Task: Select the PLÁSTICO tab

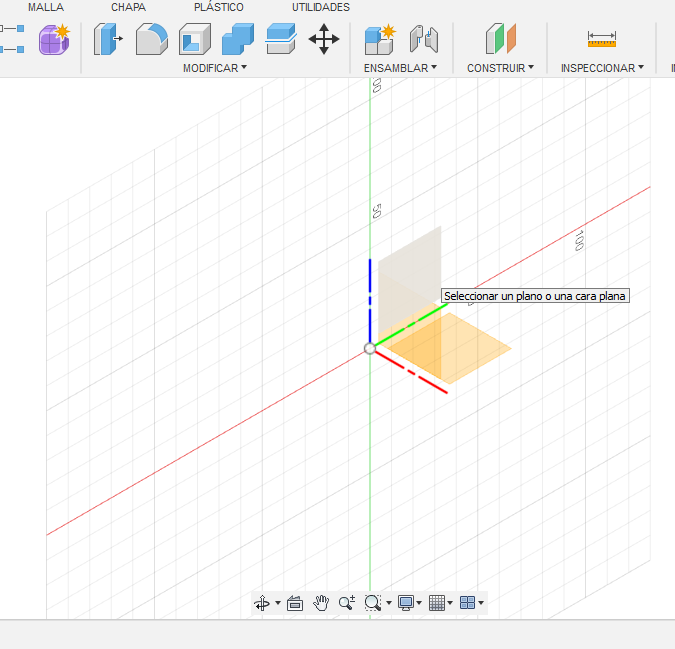Action: click(219, 7)
